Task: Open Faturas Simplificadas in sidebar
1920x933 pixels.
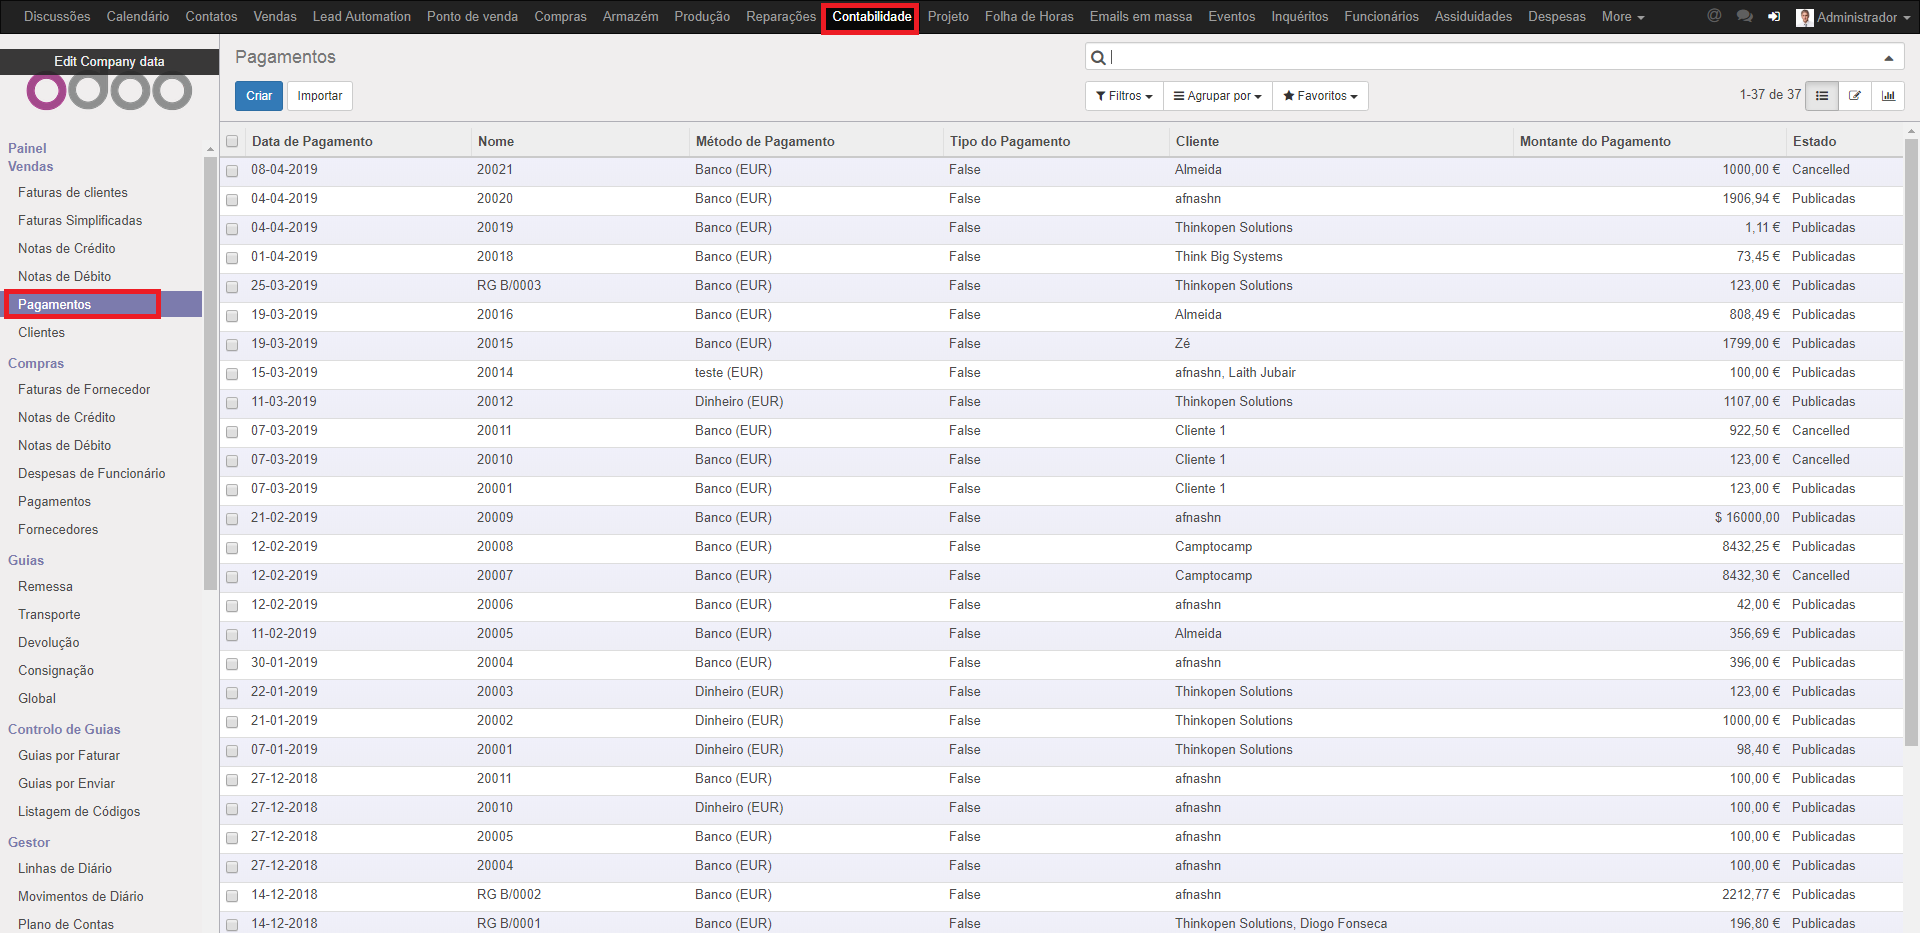Action: 80,220
